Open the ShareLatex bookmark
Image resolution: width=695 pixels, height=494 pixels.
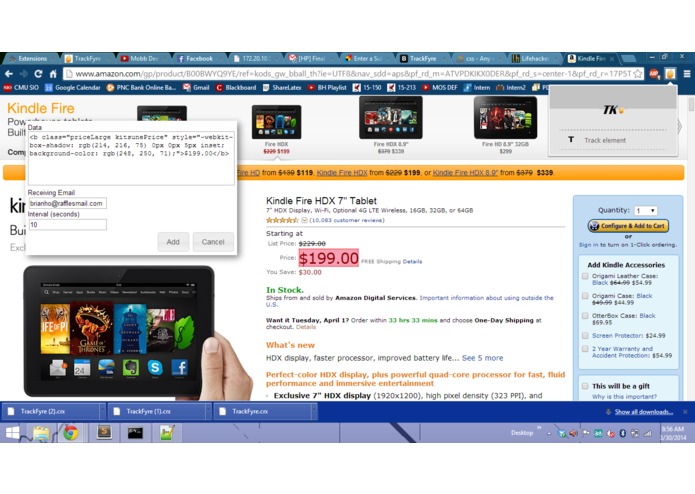[x=282, y=87]
